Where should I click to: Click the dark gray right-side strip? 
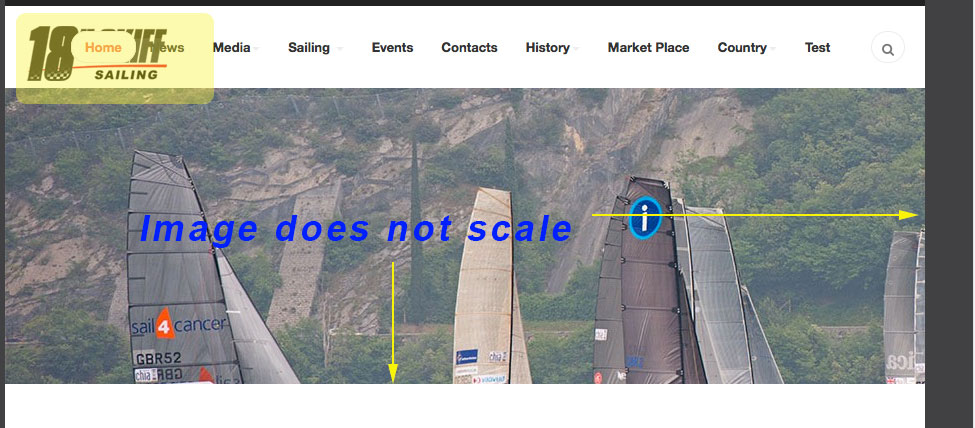[x=950, y=214]
